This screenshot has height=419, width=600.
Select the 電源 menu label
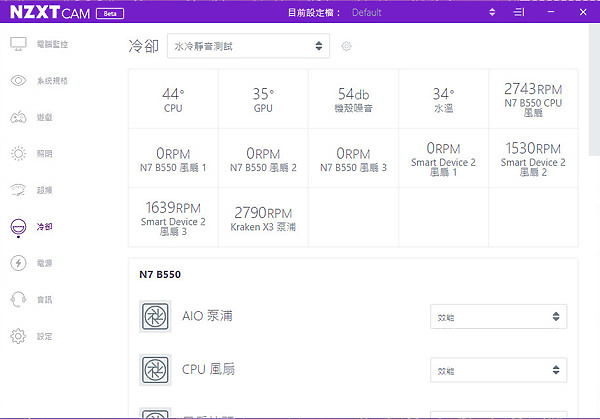coord(44,263)
